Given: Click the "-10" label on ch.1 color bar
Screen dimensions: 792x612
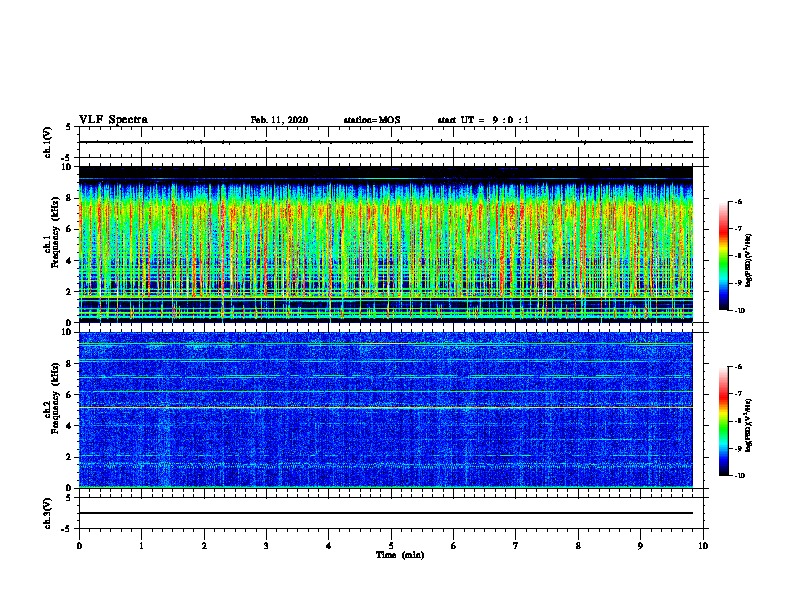Looking at the screenshot, I should tap(740, 311).
